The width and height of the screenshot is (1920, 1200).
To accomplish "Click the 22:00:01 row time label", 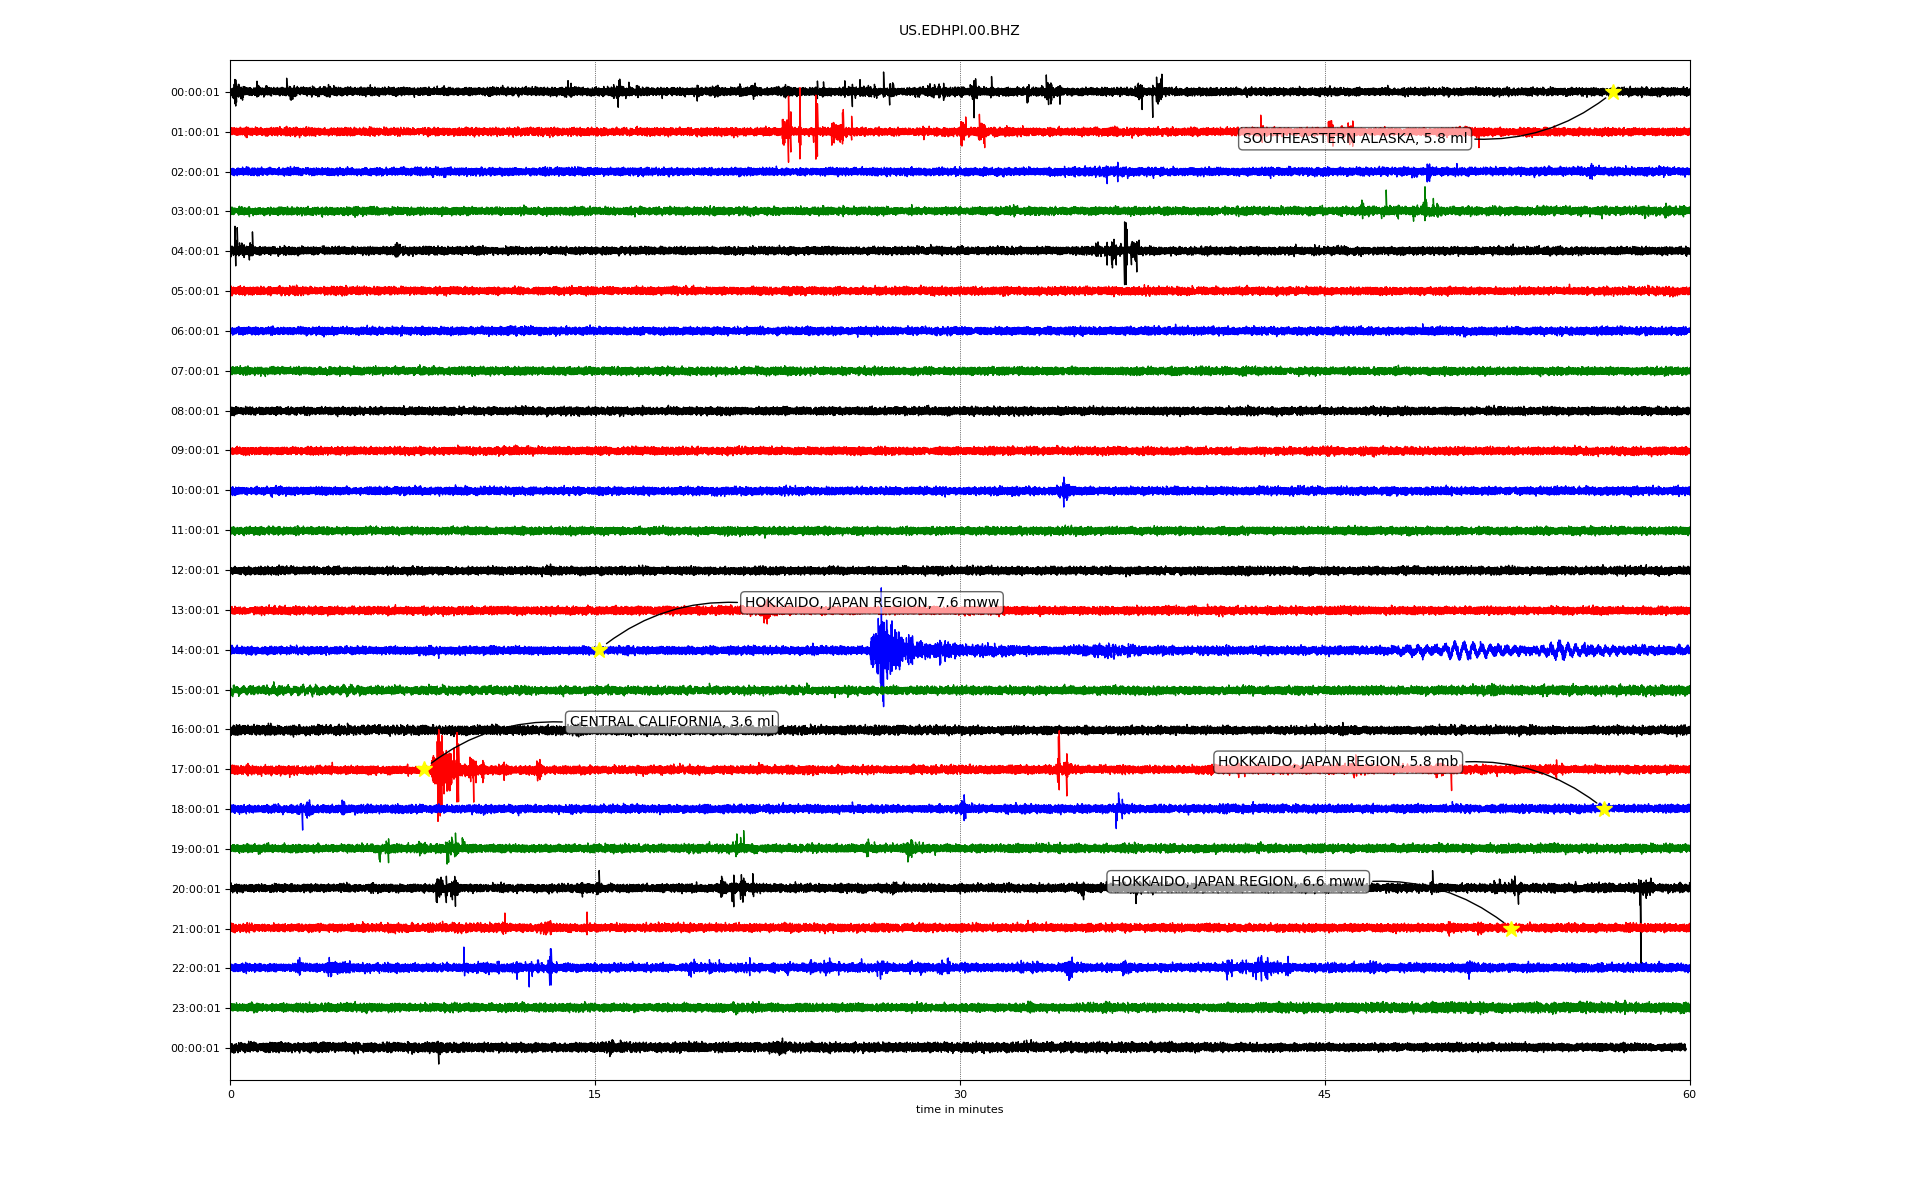I will (x=195, y=969).
